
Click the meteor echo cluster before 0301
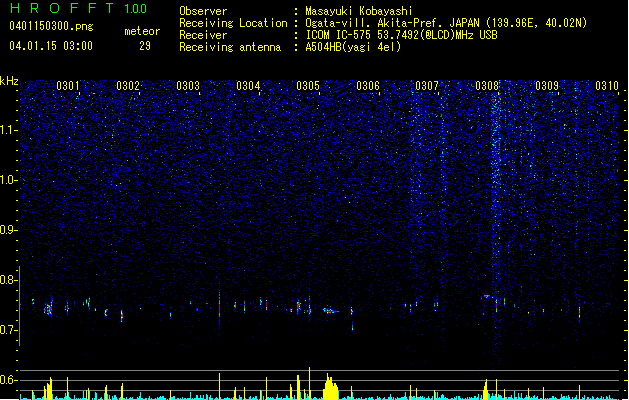[48, 309]
